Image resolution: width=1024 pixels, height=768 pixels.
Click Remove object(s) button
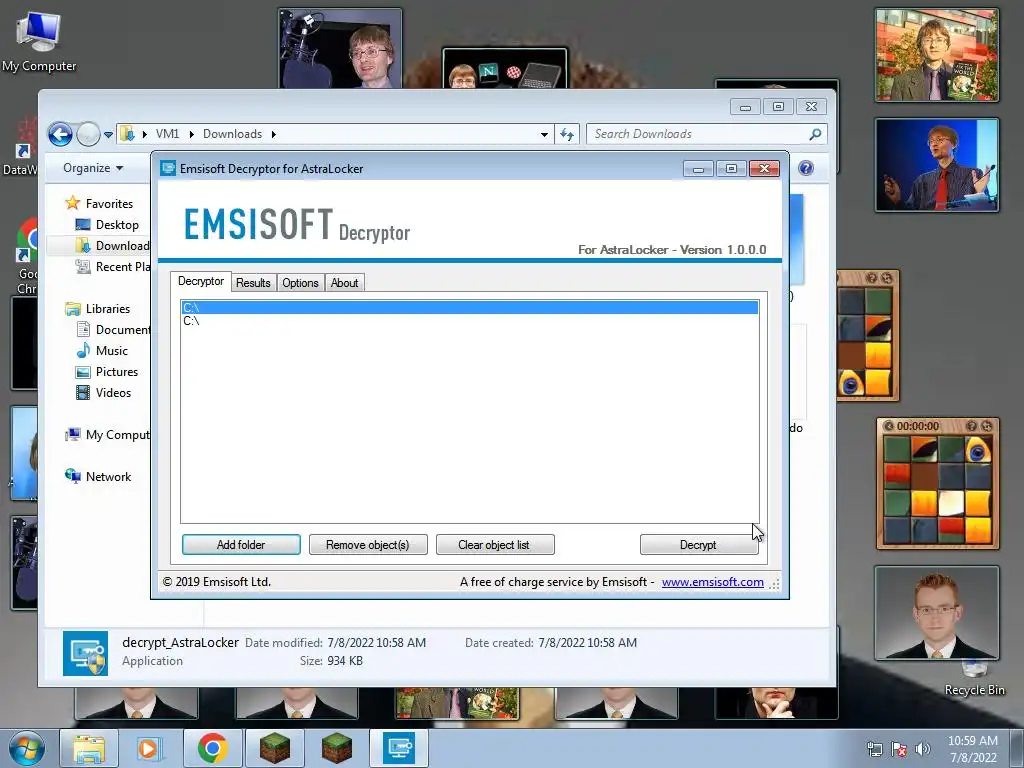pos(368,545)
